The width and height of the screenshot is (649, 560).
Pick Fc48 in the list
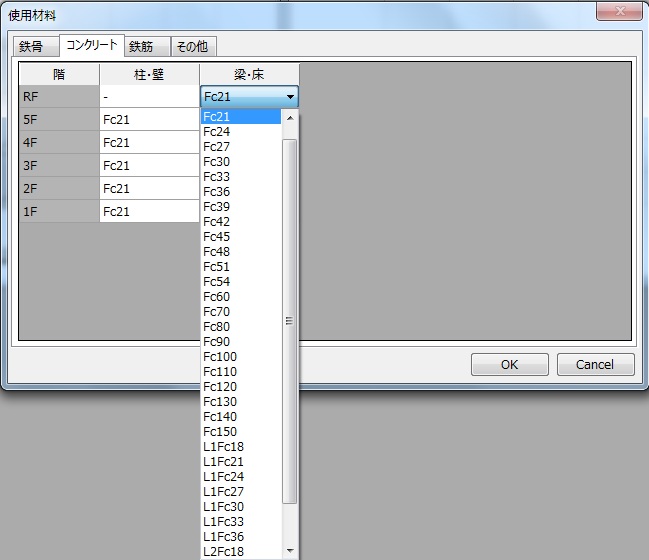pyautogui.click(x=241, y=252)
